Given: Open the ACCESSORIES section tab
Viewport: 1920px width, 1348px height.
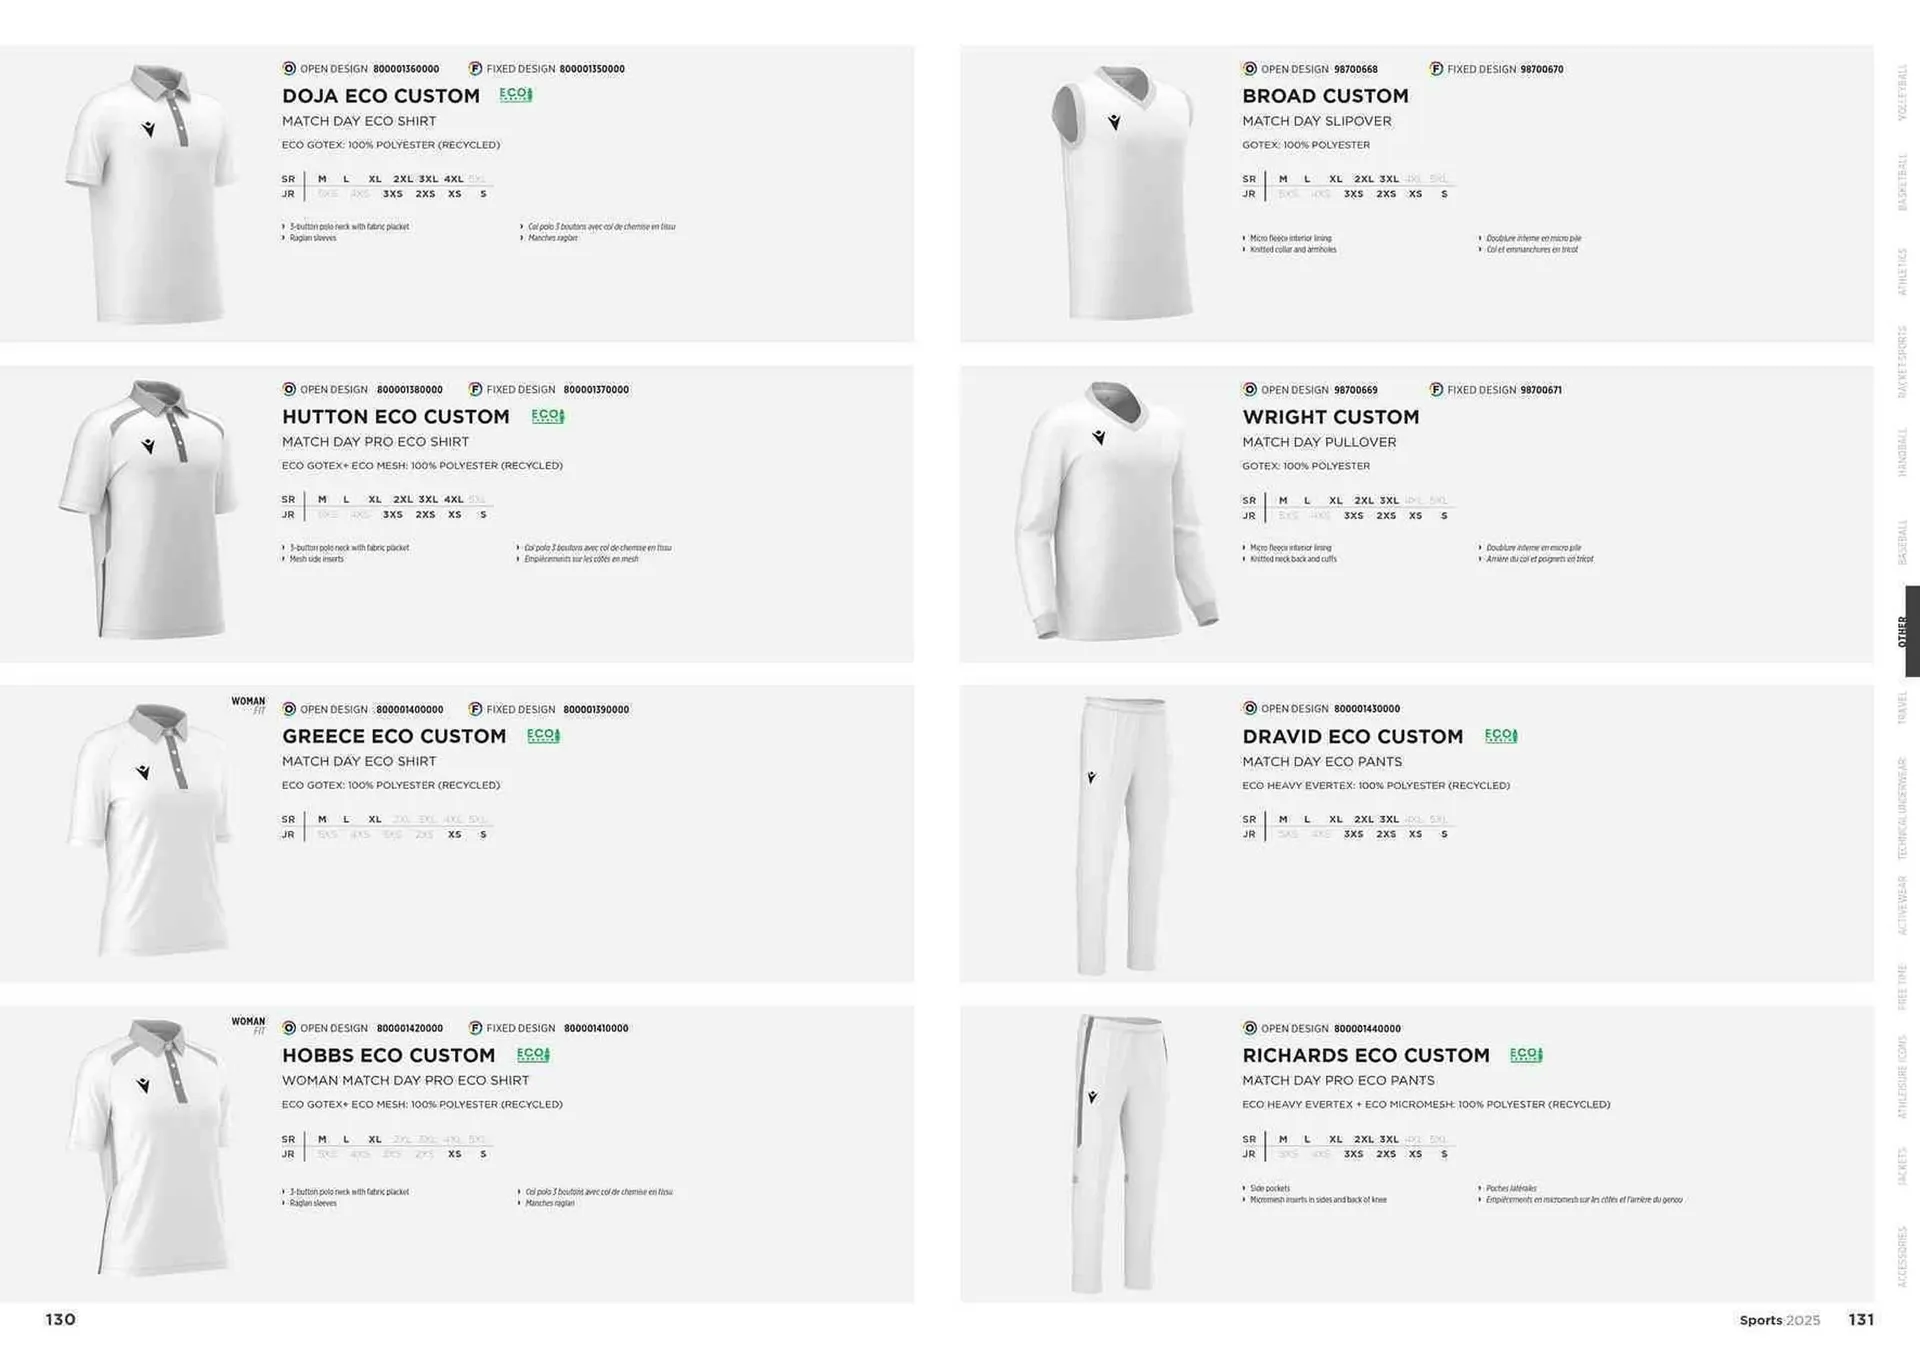Looking at the screenshot, I should coord(1903,1257).
